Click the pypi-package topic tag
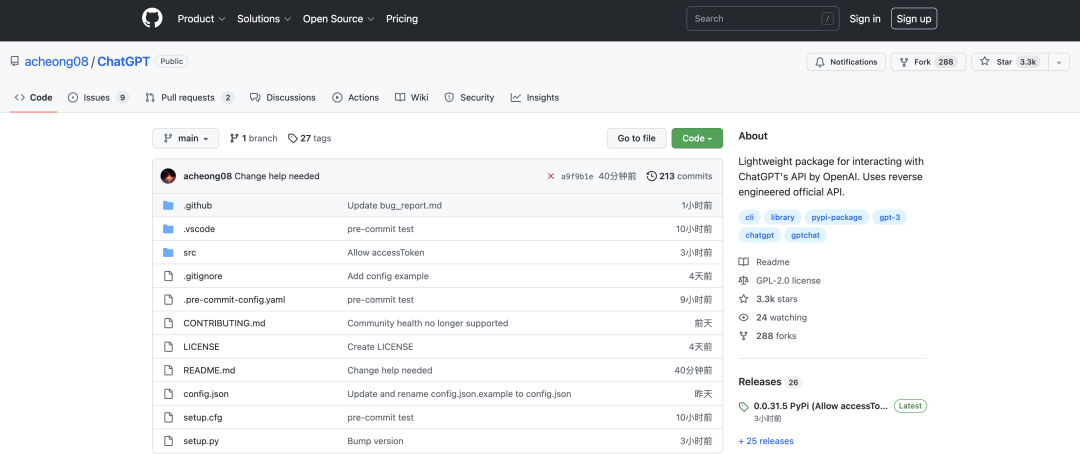The height and width of the screenshot is (454, 1080). [836, 217]
